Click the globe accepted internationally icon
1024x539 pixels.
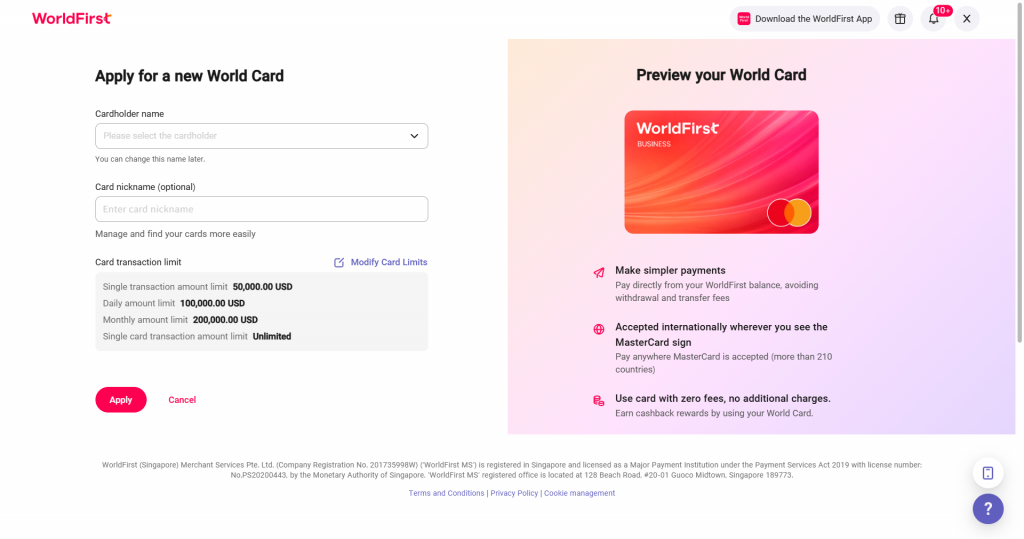[x=599, y=329]
